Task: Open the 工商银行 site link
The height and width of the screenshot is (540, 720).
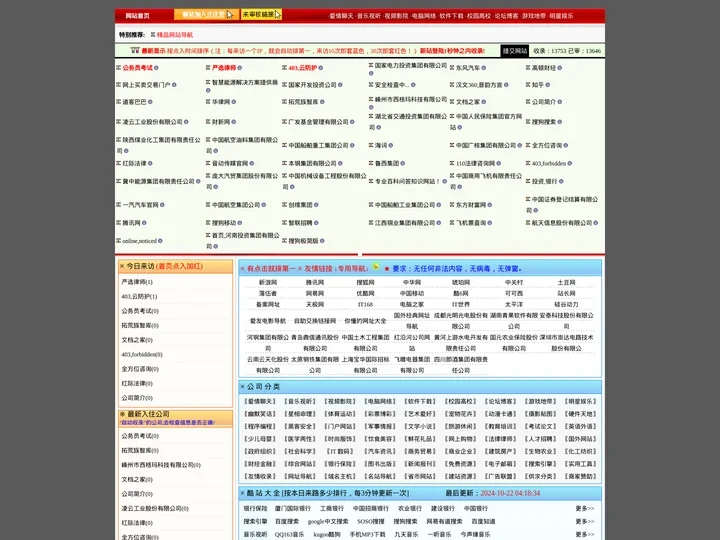Action: pyautogui.click(x=332, y=509)
